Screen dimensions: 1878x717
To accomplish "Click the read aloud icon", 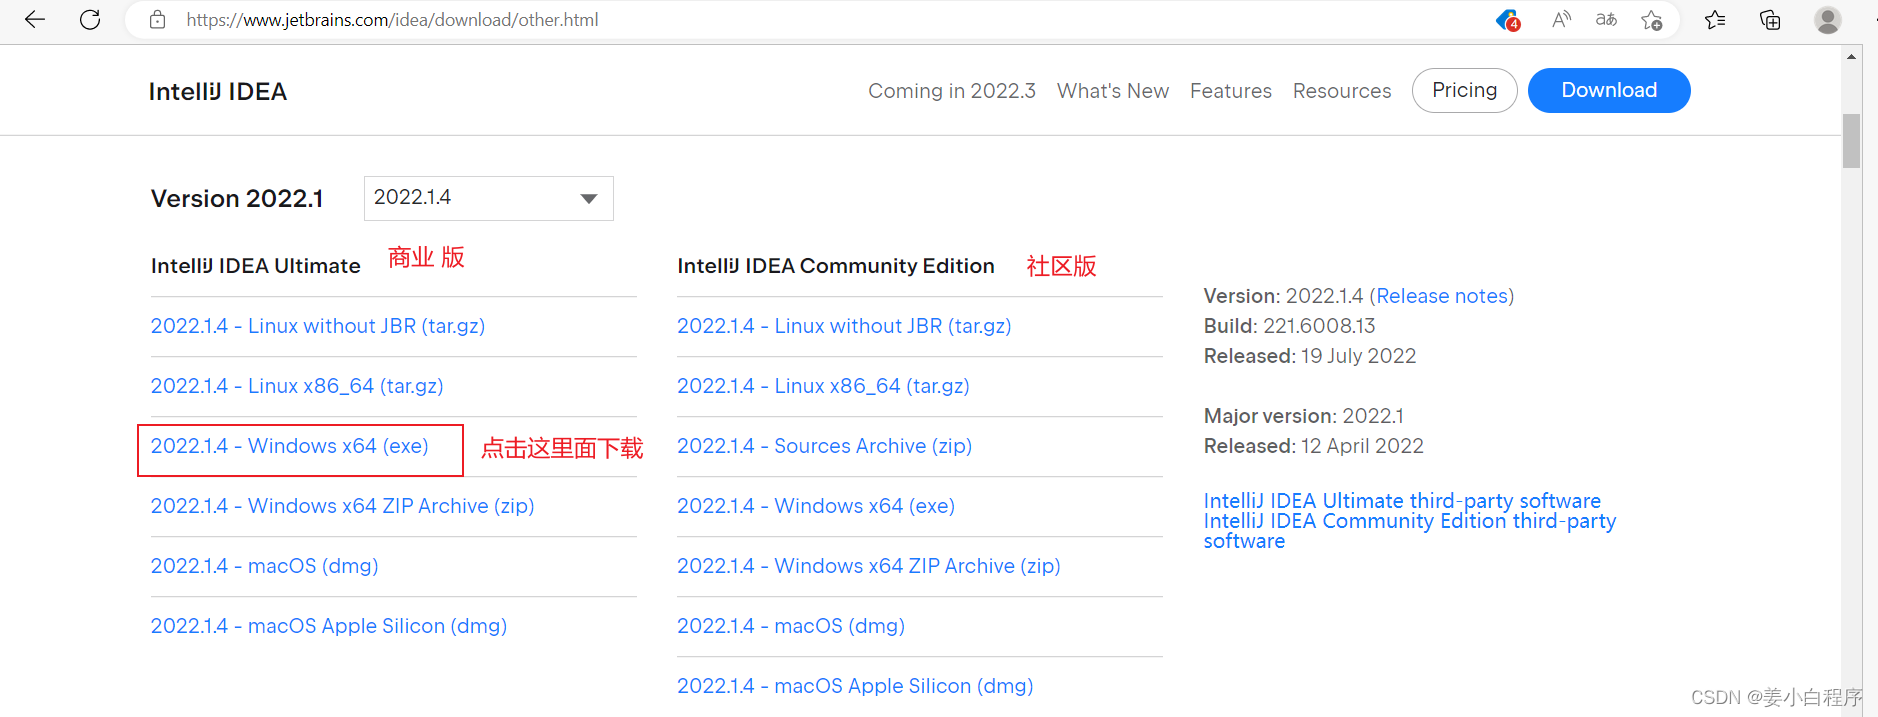I will click(1561, 19).
